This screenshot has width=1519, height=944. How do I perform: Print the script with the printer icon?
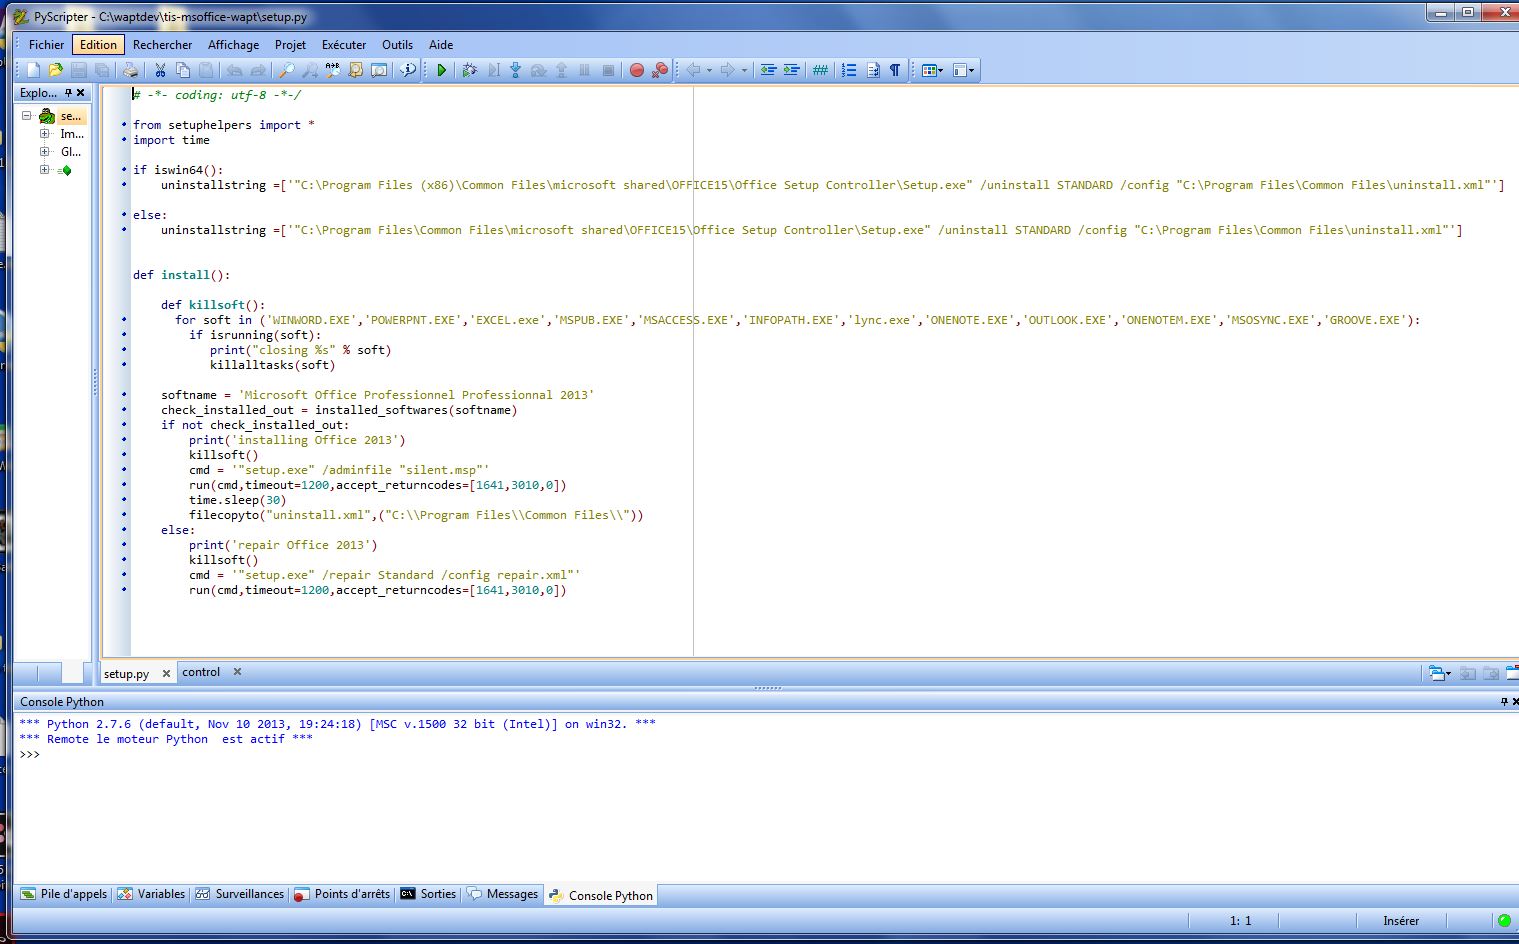(130, 70)
